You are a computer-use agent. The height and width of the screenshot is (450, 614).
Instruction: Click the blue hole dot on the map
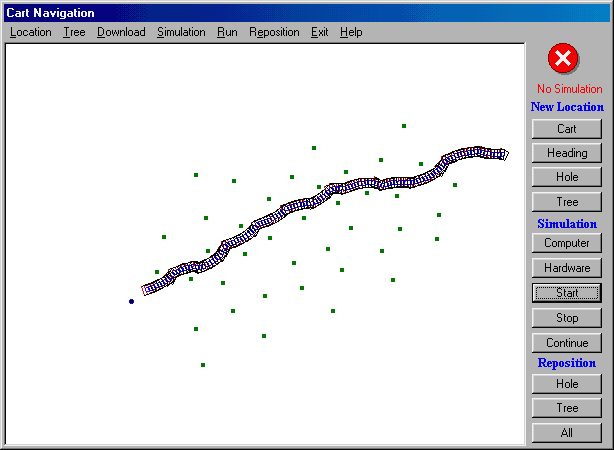pos(132,301)
